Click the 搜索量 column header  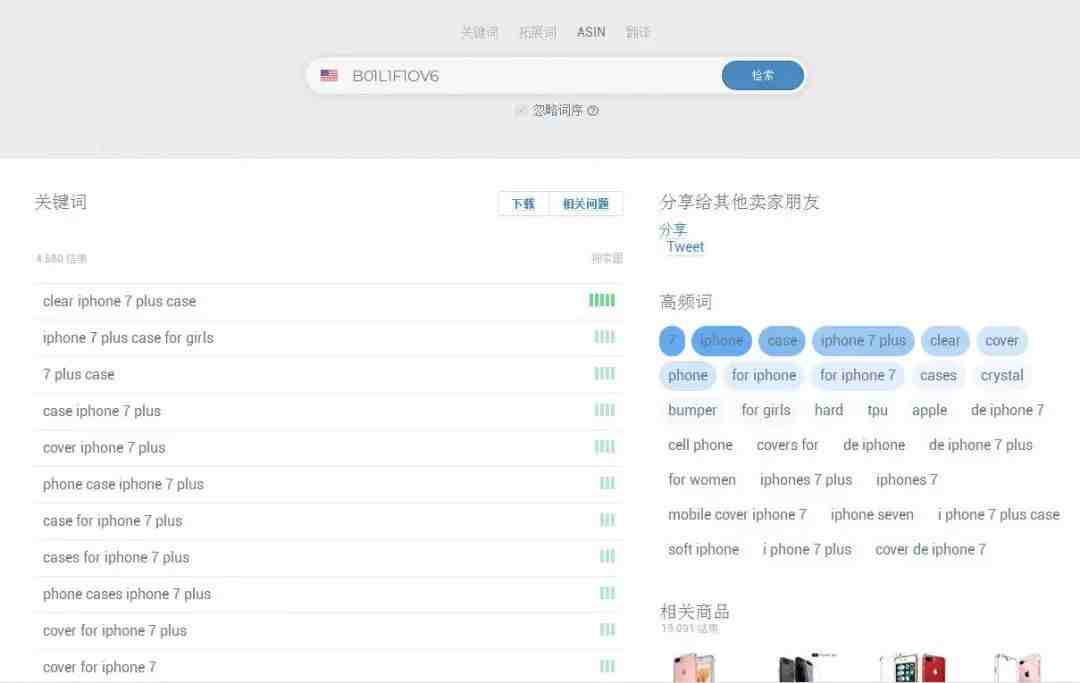(x=607, y=258)
